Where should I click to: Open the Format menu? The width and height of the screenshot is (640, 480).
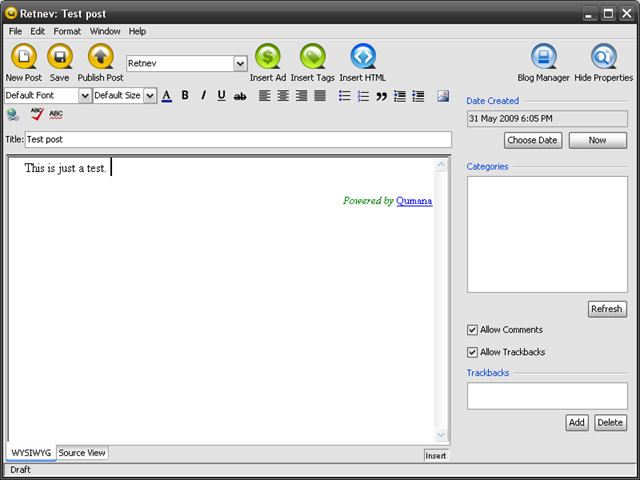pyautogui.click(x=67, y=31)
